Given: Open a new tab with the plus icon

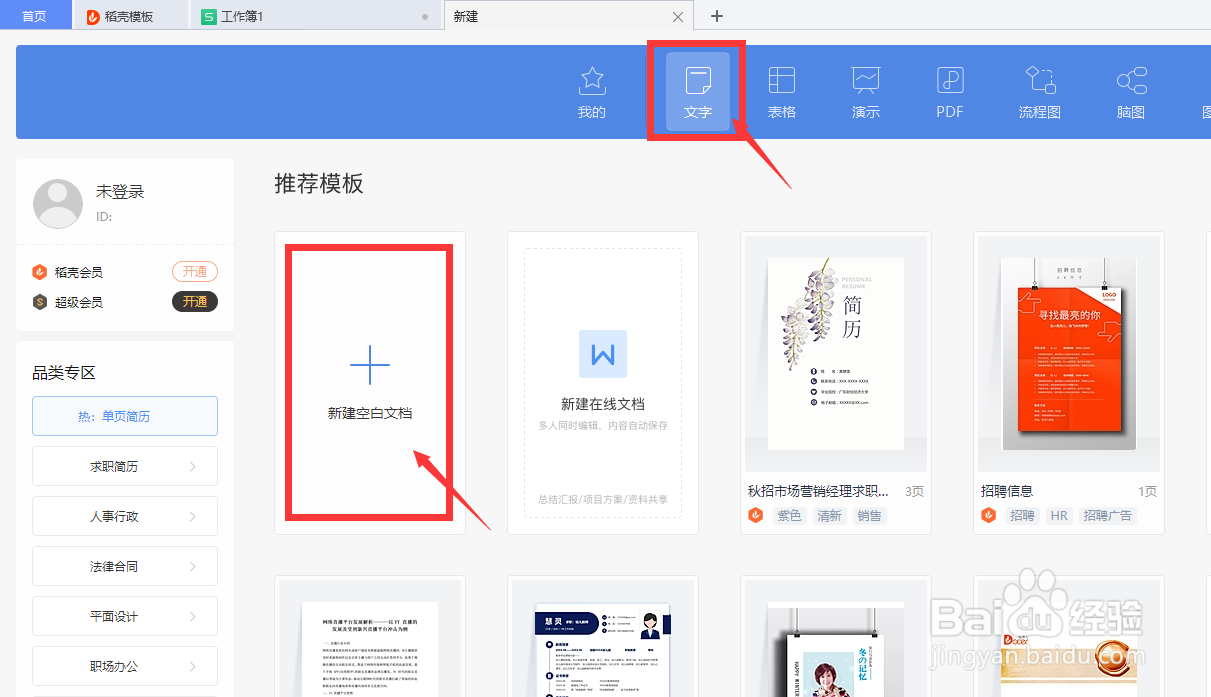Looking at the screenshot, I should [715, 16].
